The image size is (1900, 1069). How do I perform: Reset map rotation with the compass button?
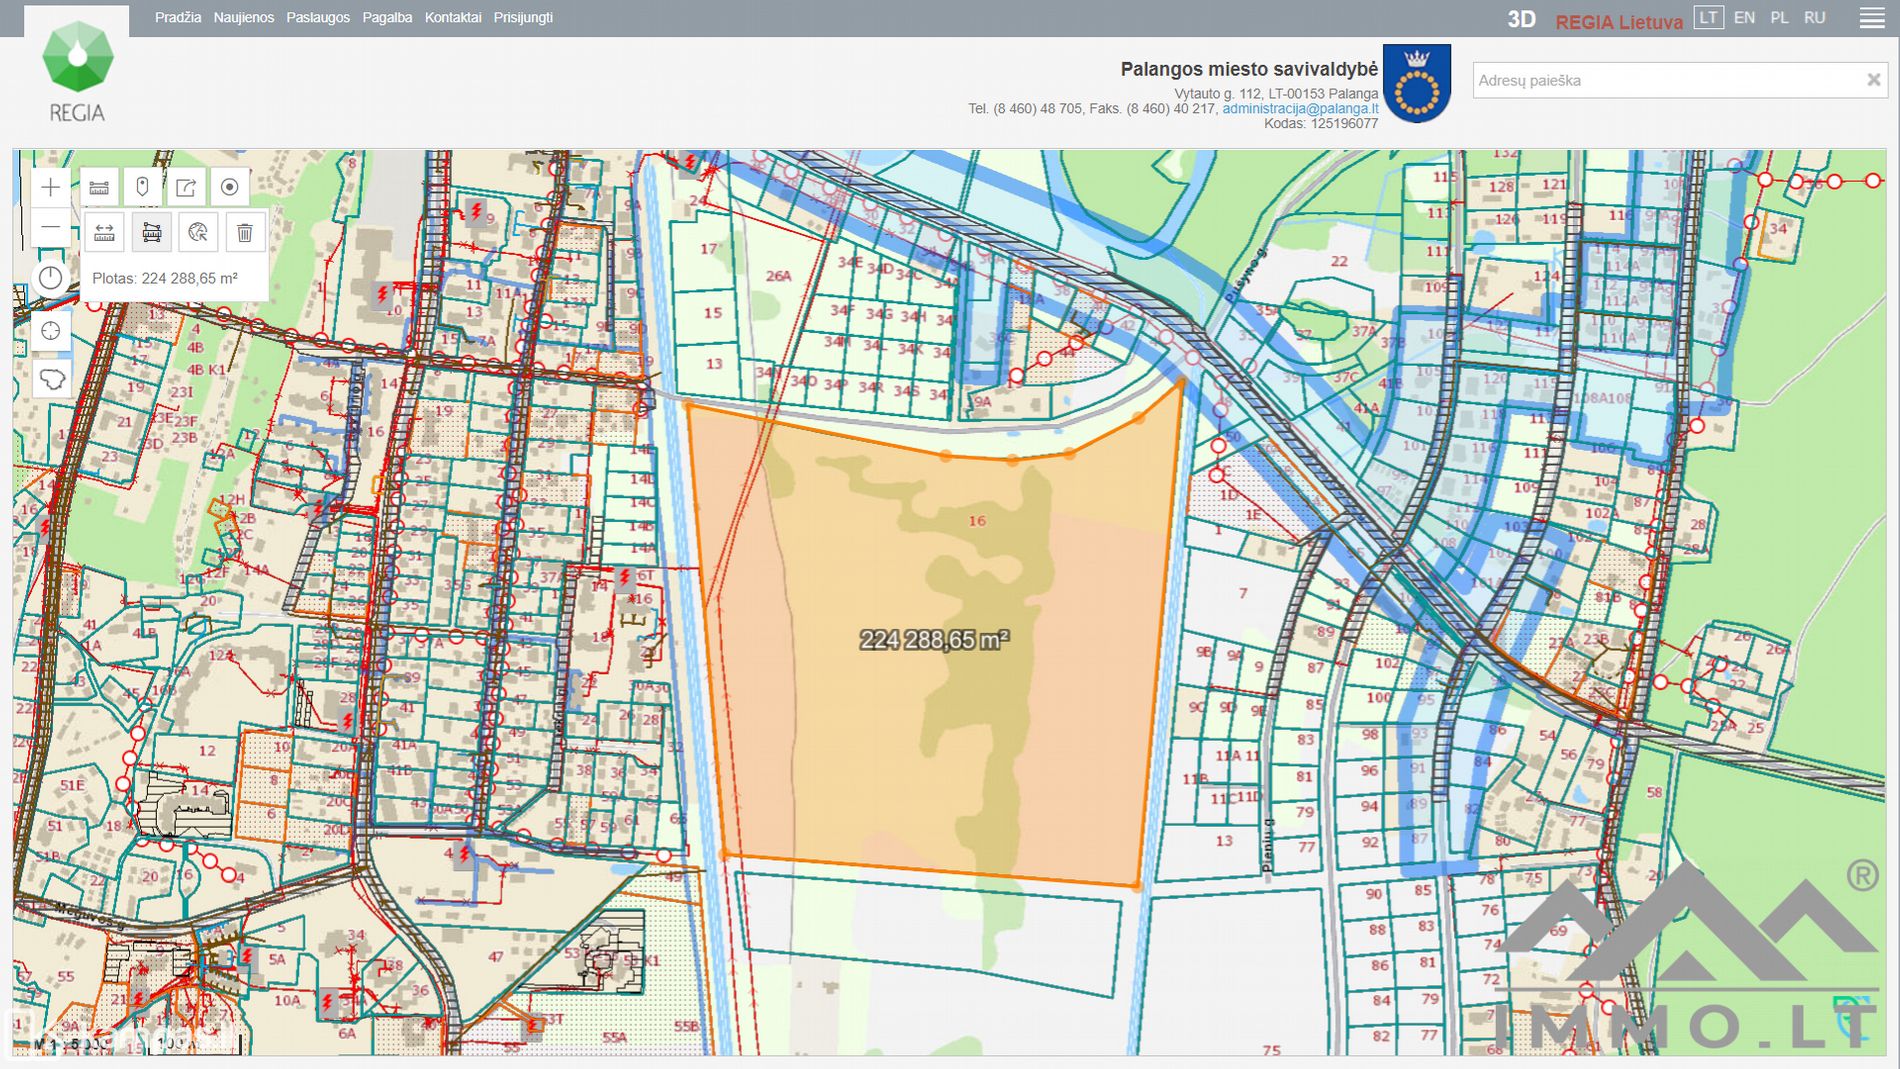pos(50,279)
